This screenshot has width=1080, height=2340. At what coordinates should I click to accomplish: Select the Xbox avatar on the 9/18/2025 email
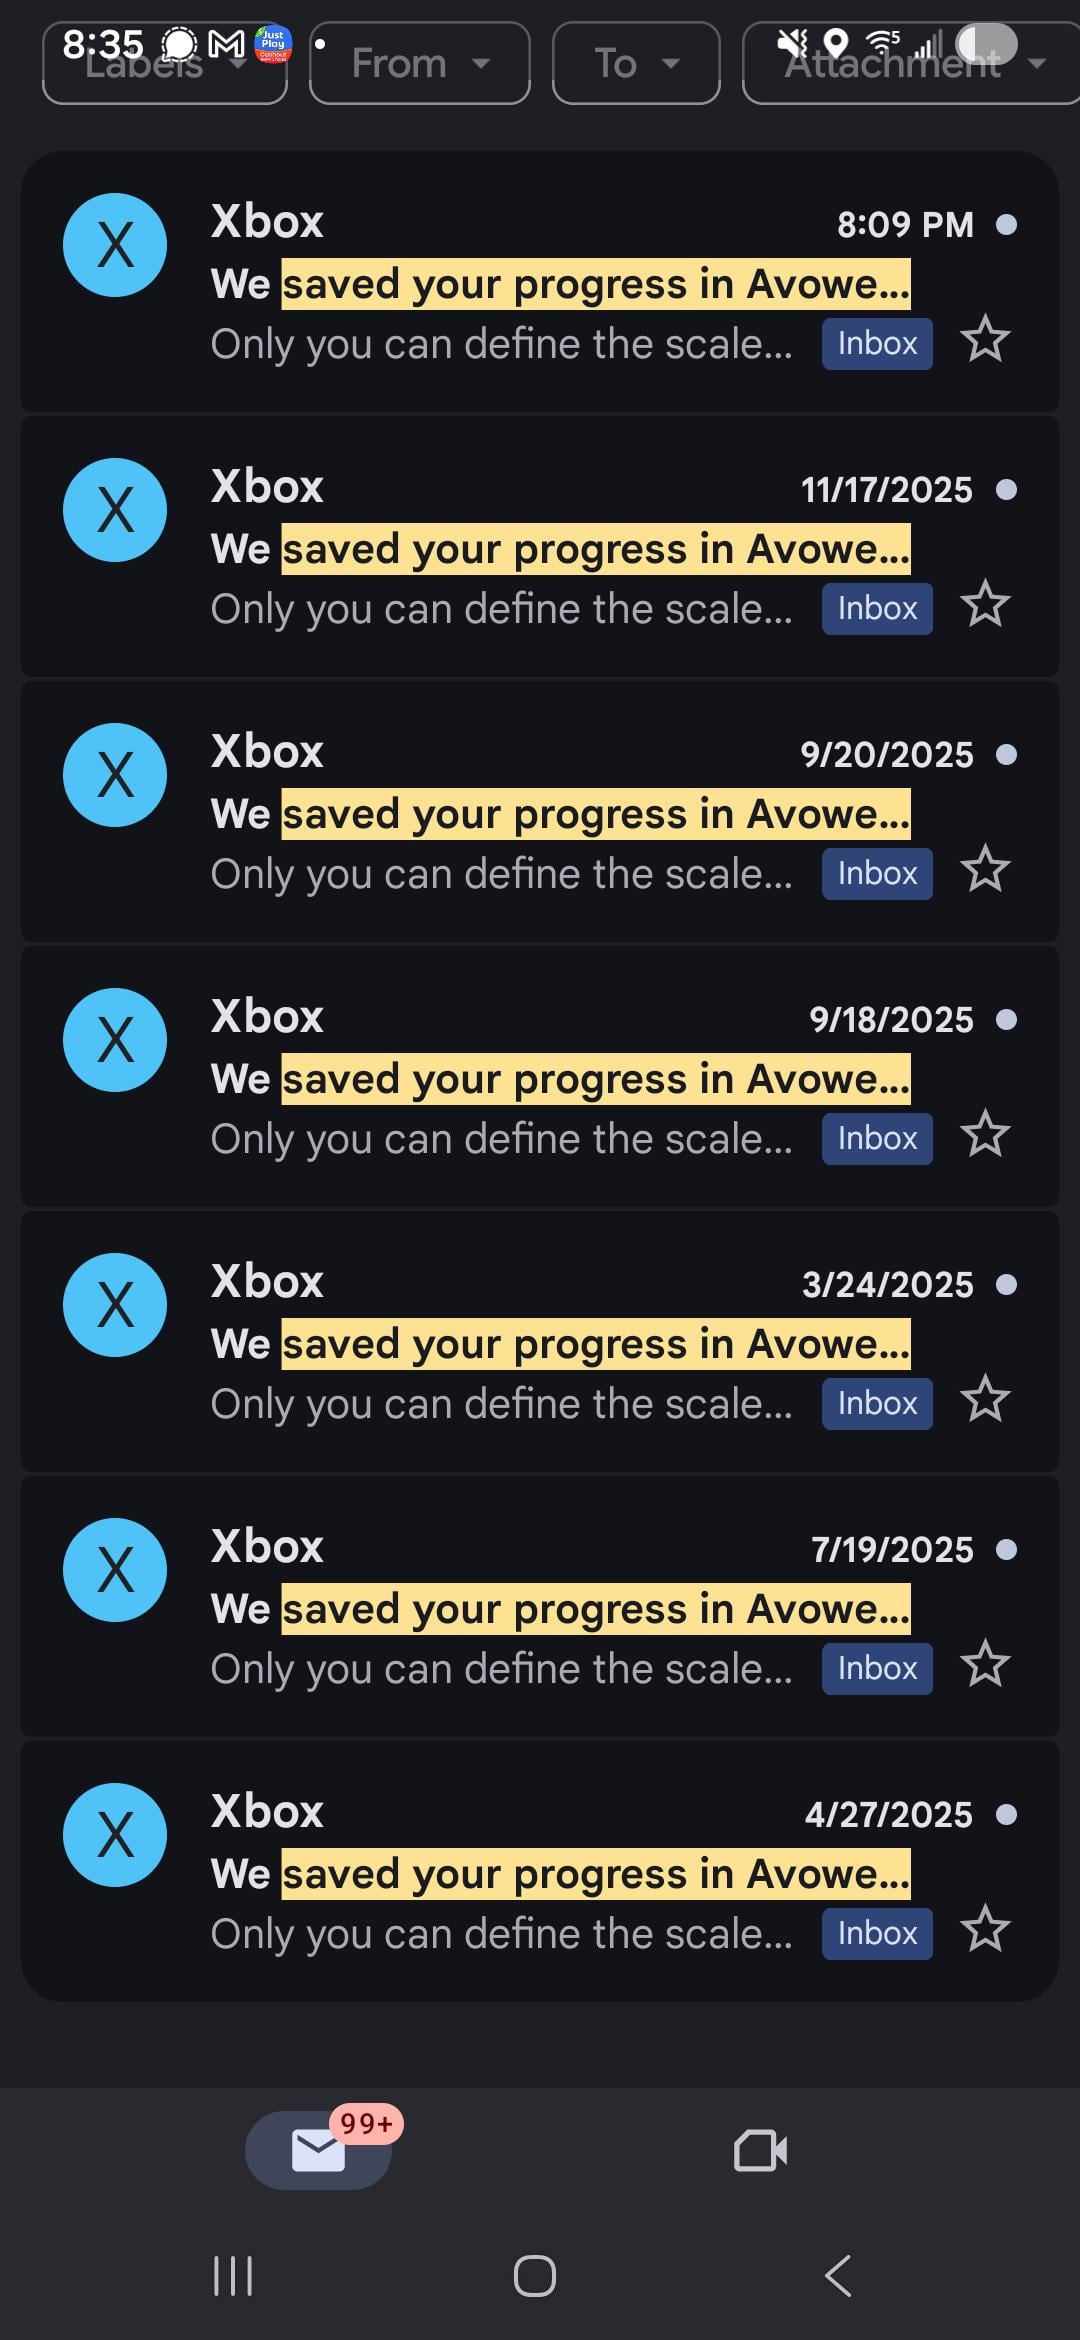(x=115, y=1040)
